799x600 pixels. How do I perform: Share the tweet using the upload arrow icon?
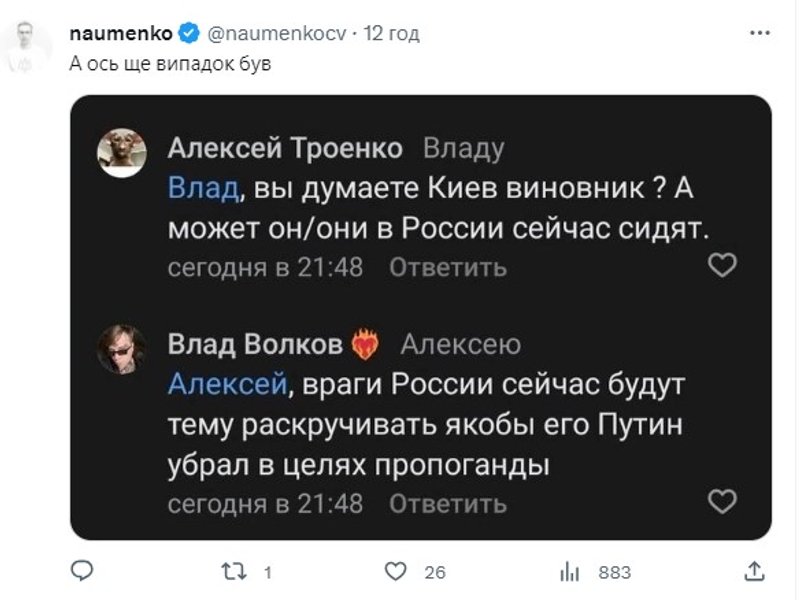[755, 571]
